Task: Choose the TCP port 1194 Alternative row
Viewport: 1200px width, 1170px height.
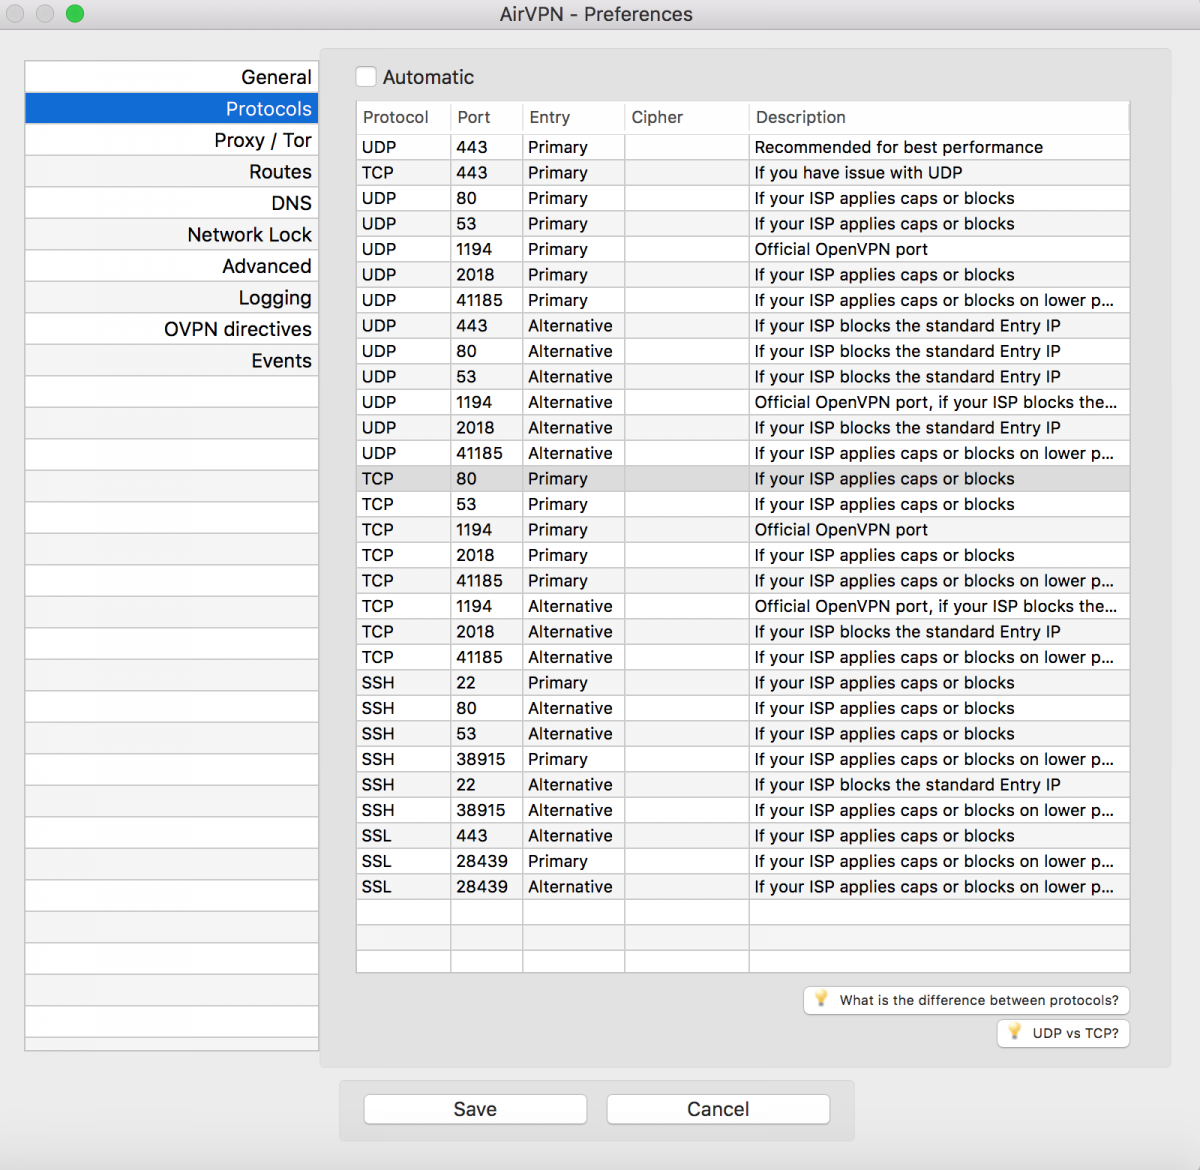Action: (x=743, y=606)
